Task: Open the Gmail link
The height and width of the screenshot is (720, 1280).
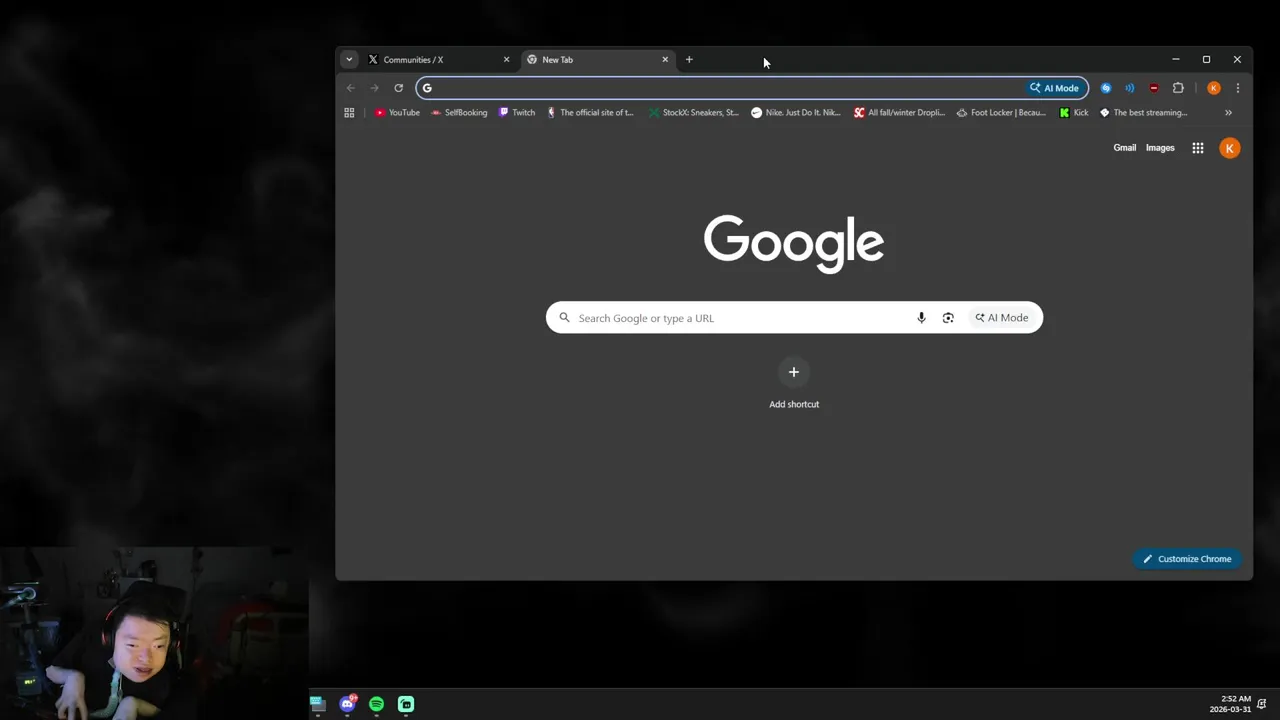Action: tap(1125, 148)
